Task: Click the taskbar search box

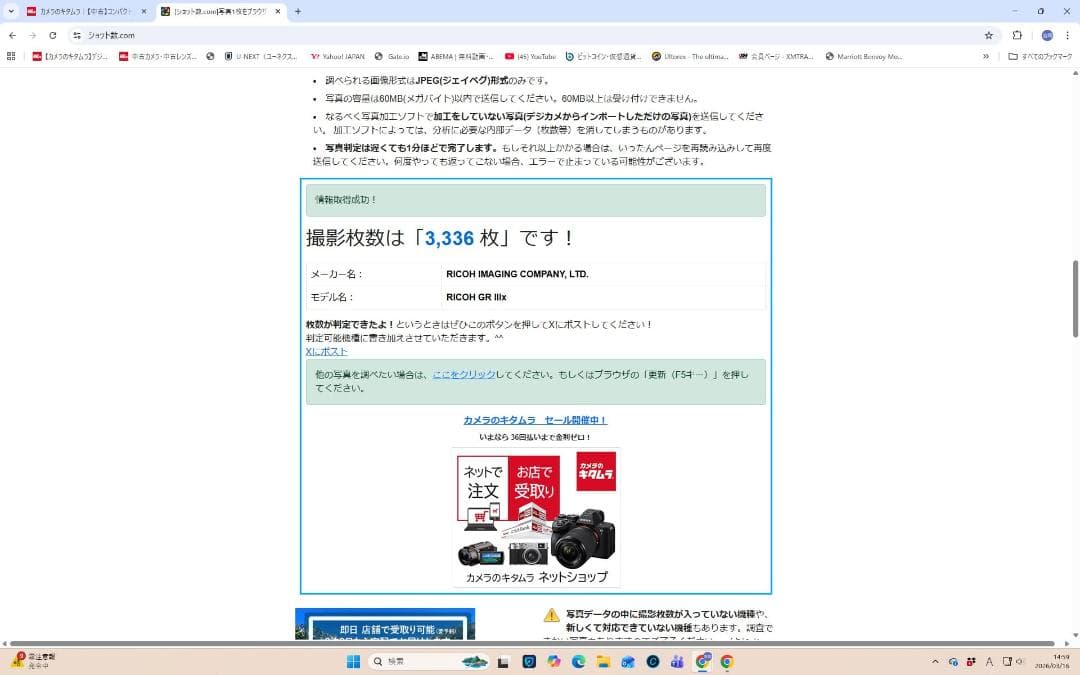Action: coord(429,662)
